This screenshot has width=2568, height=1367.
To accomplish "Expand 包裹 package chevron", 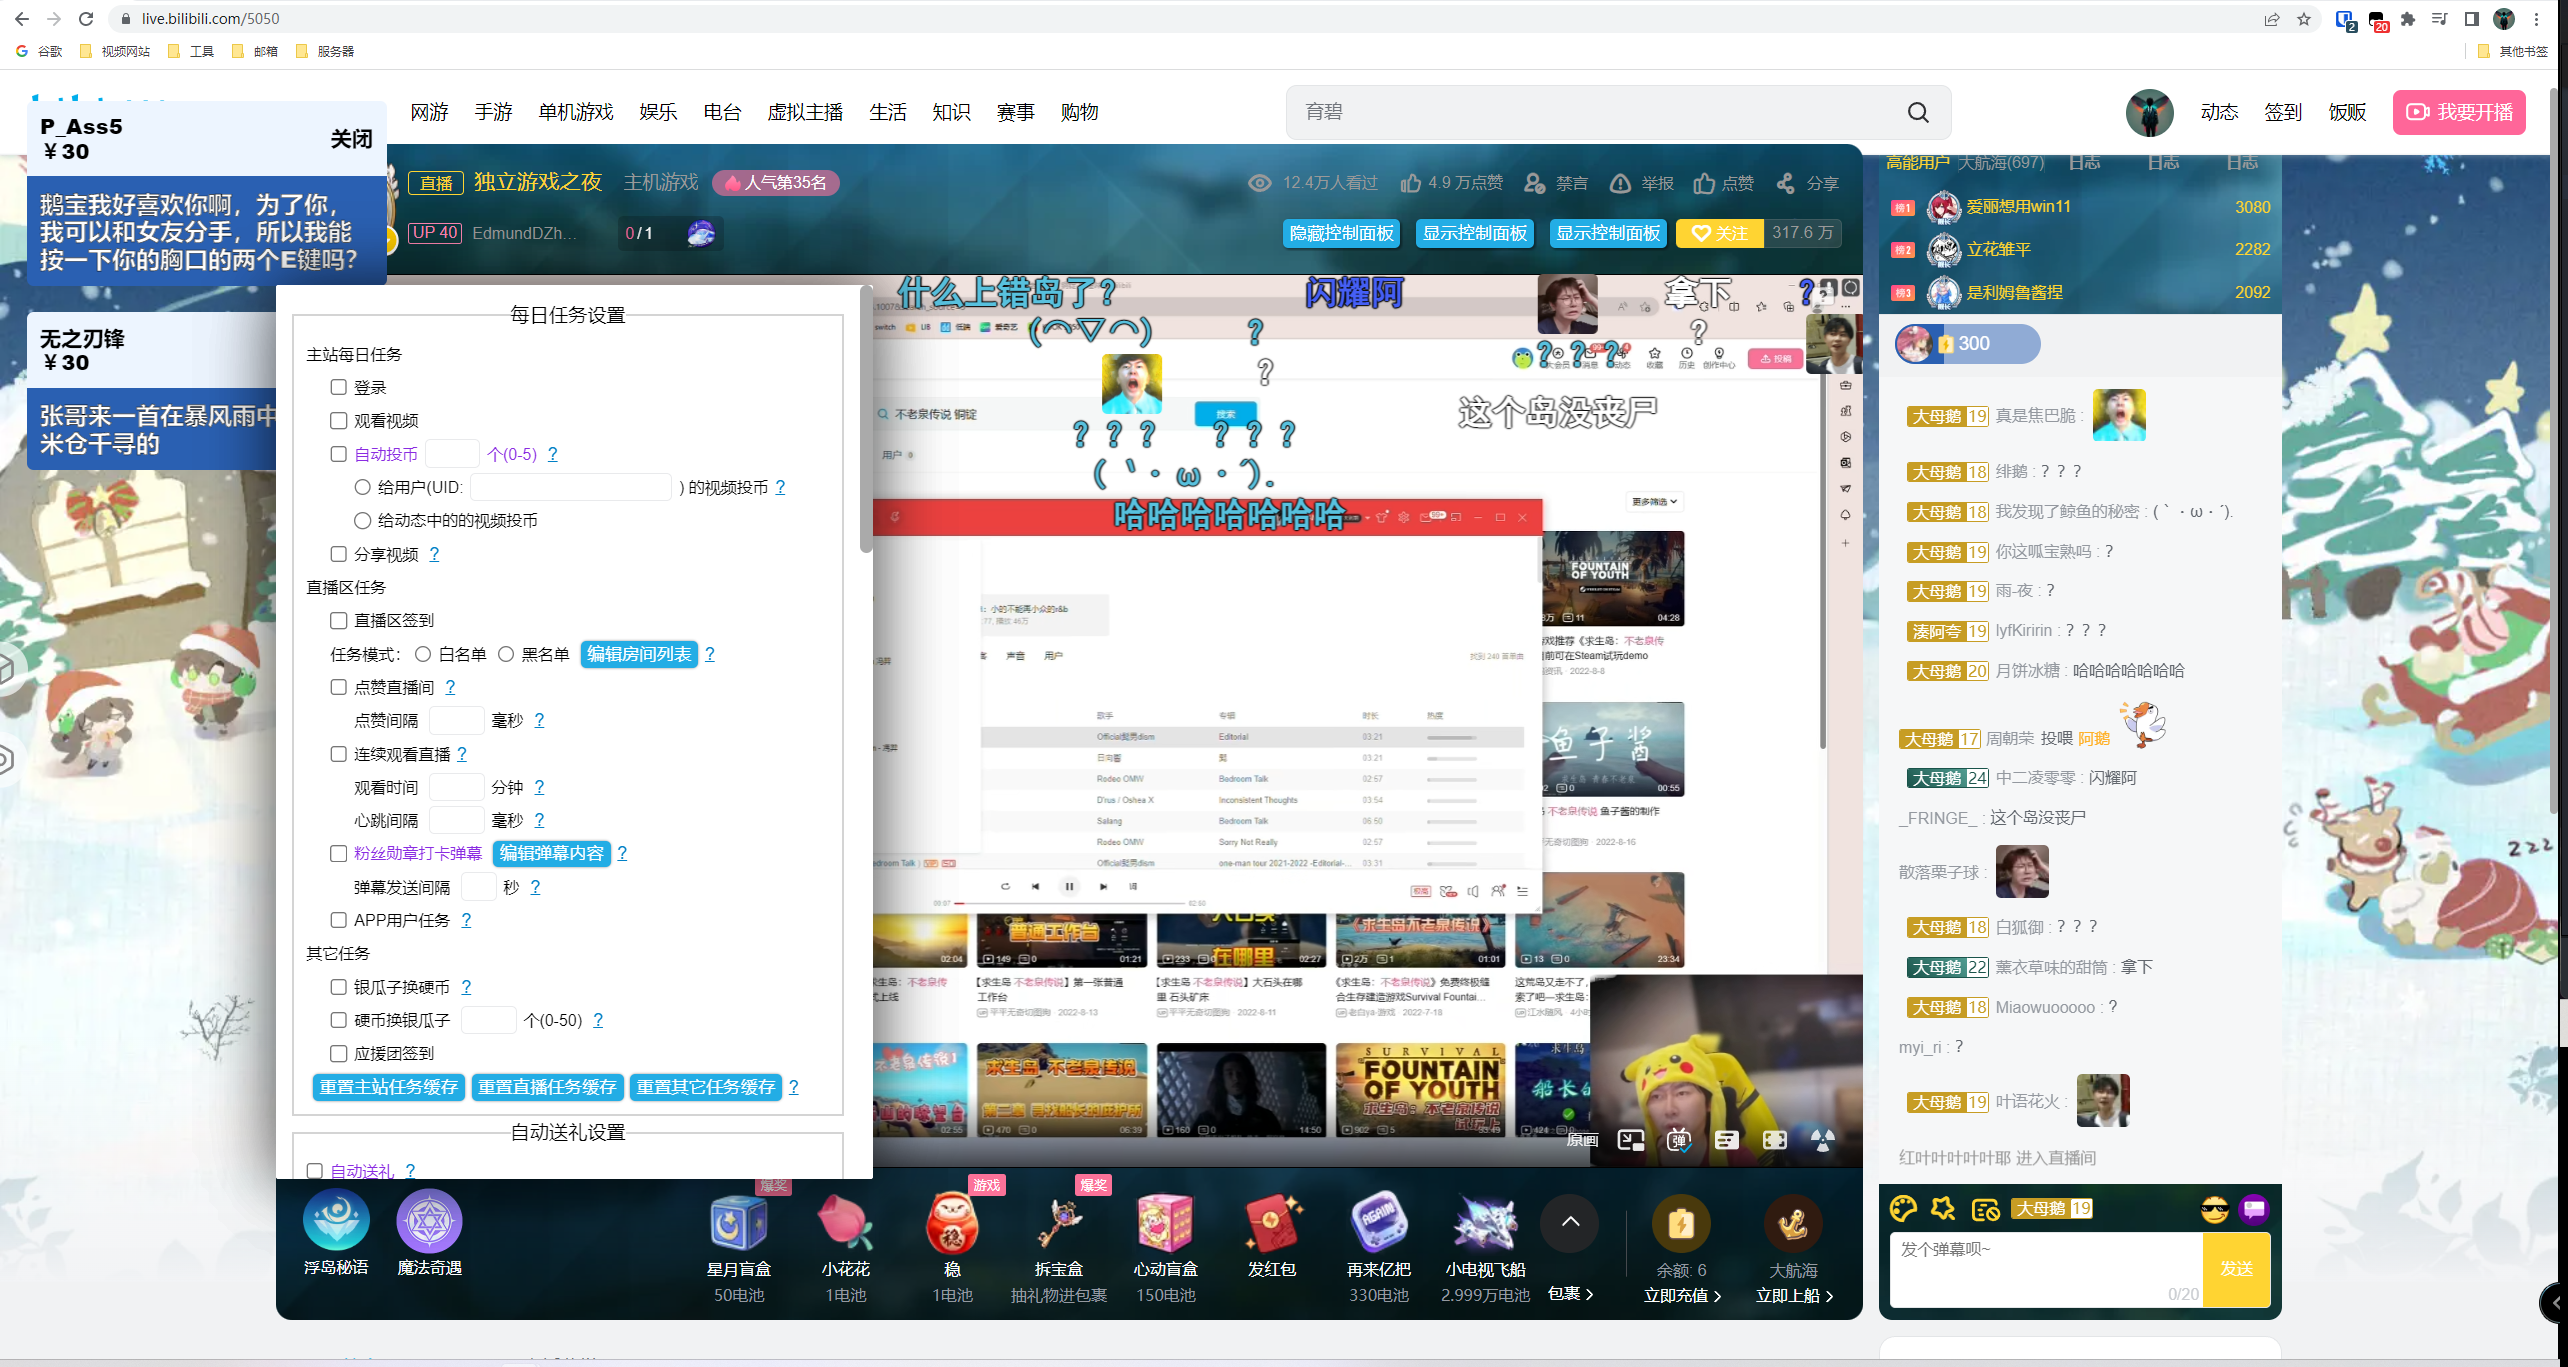I will coord(1589,1294).
